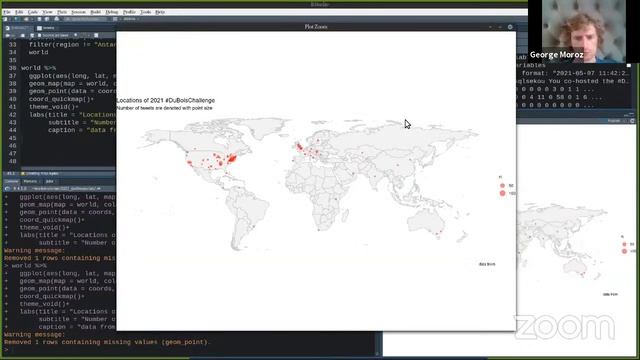Open the Tools menu
The height and width of the screenshot is (360, 640).
click(x=146, y=12)
